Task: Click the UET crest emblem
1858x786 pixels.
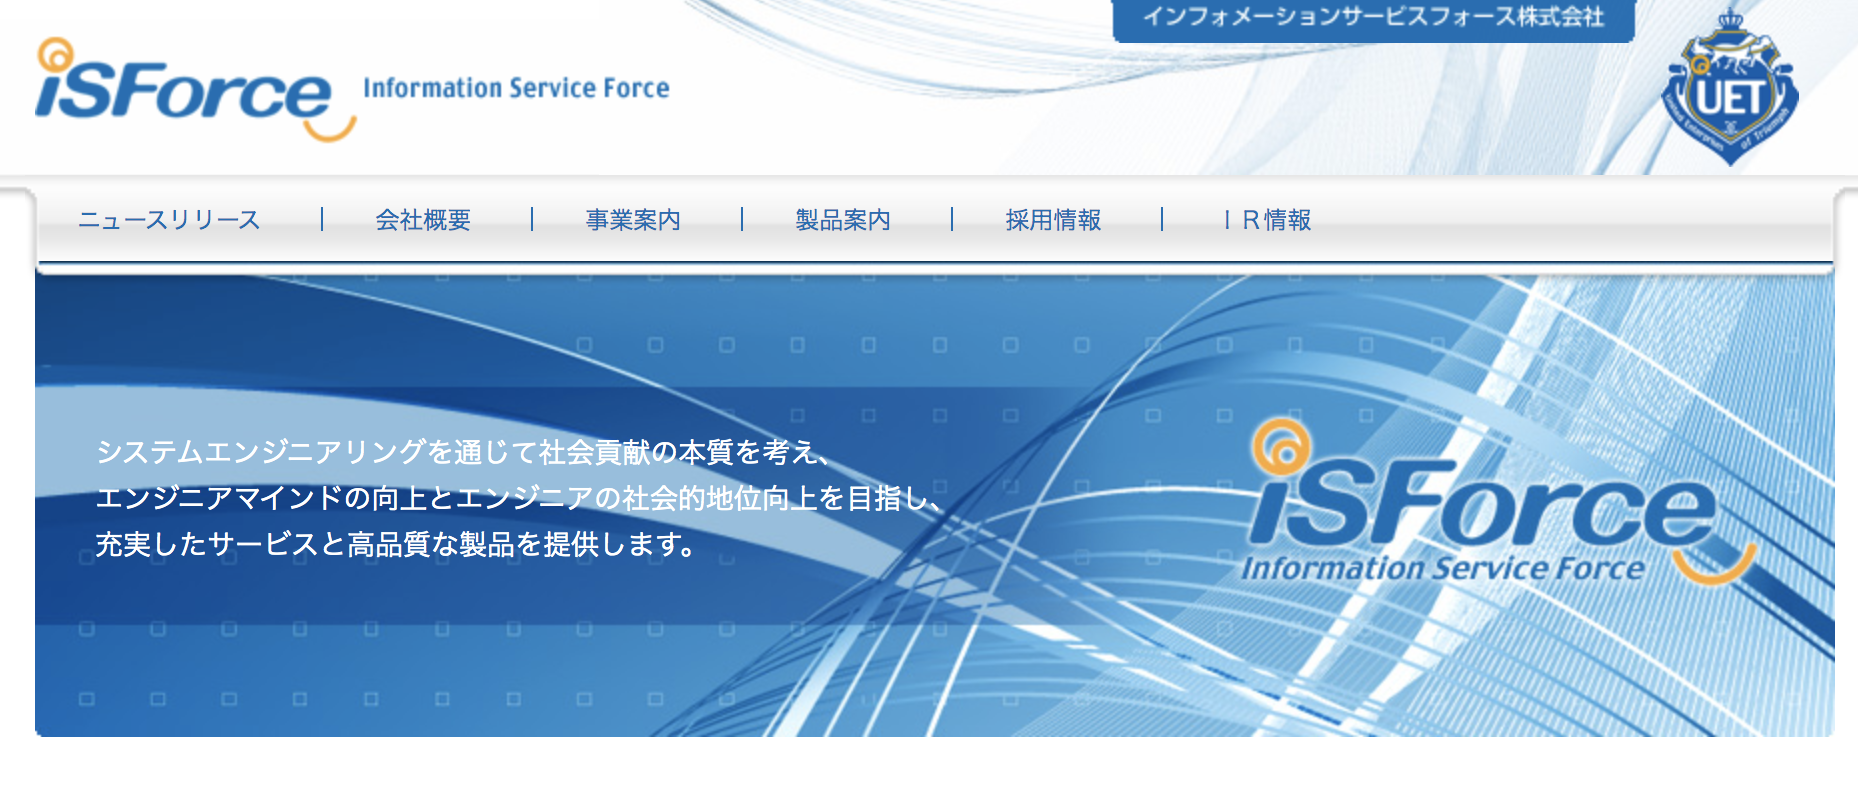Action: point(1729,87)
